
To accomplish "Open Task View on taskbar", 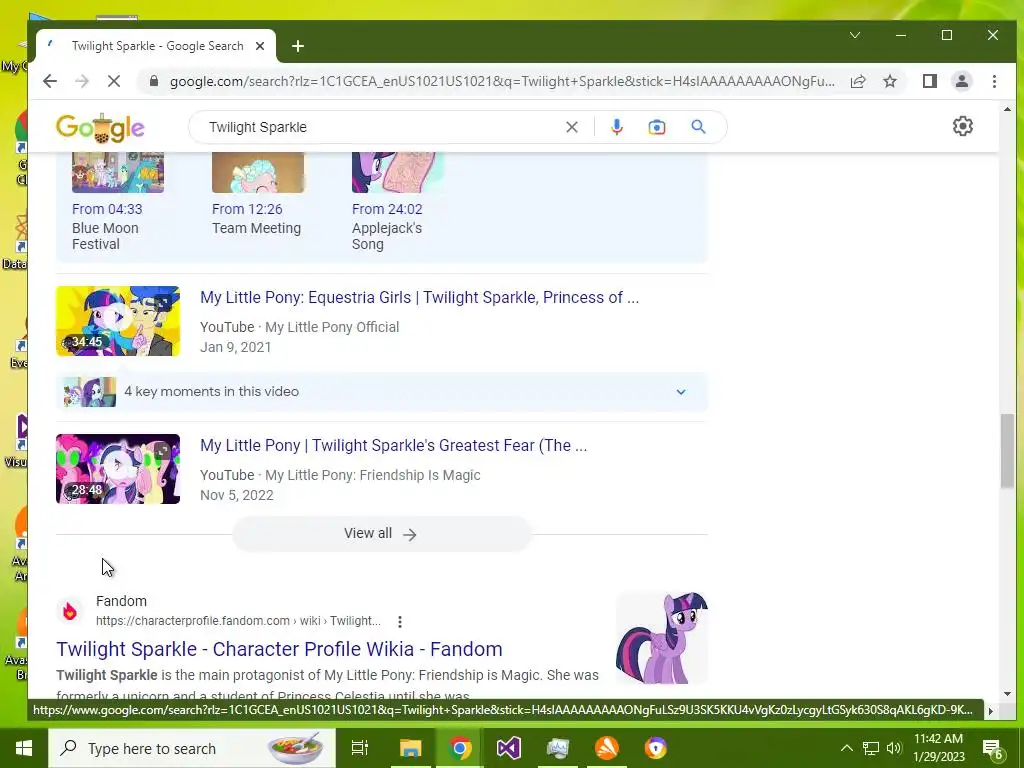I will tap(360, 748).
